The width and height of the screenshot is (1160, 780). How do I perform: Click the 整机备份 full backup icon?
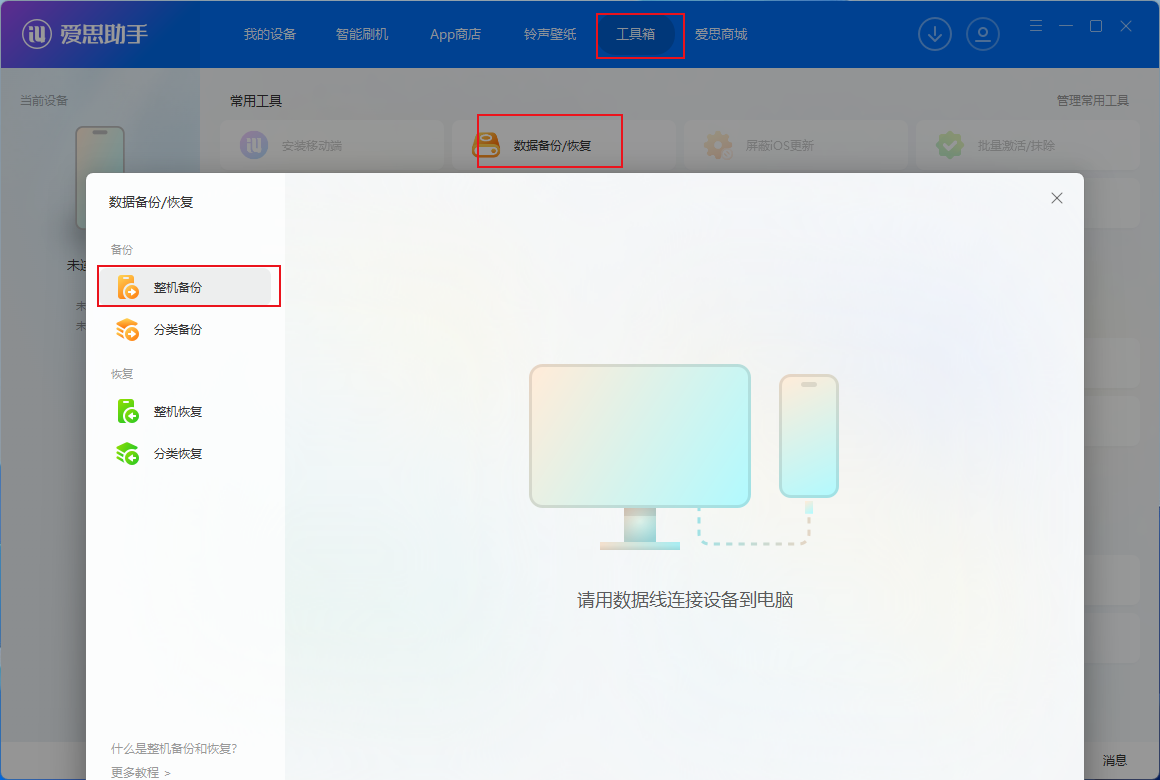tap(128, 287)
